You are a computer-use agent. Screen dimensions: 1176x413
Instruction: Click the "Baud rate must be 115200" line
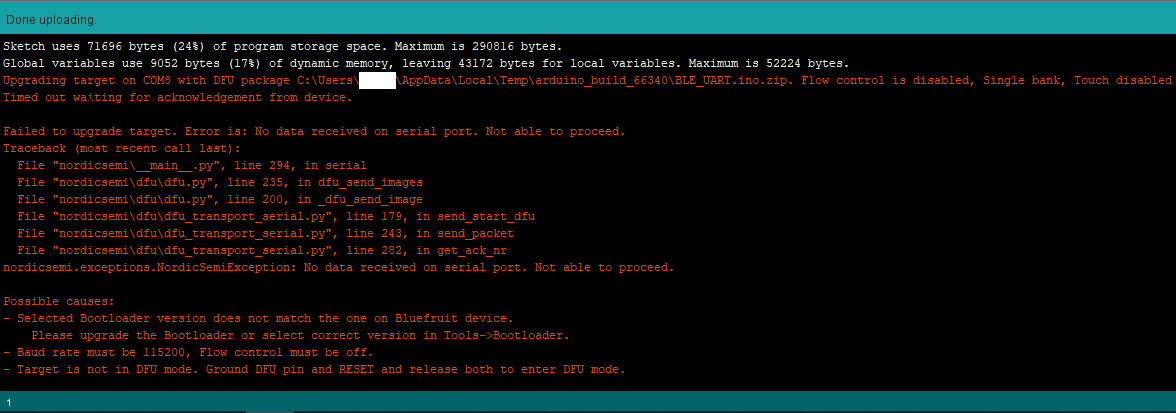(188, 352)
